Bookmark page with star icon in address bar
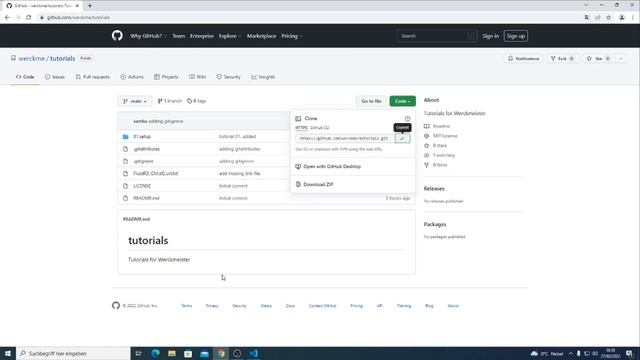Screen dimensions: 640x360 609,18
